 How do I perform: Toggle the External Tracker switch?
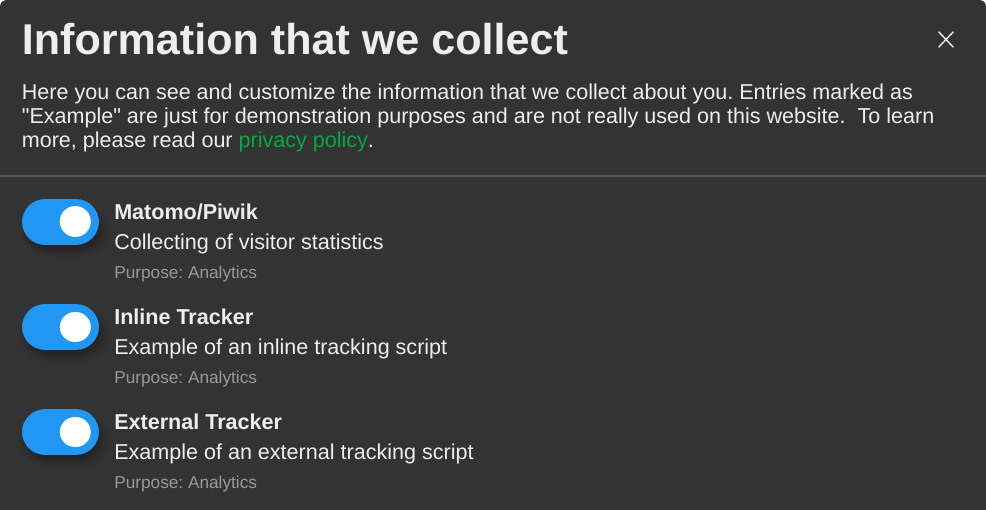(x=61, y=432)
